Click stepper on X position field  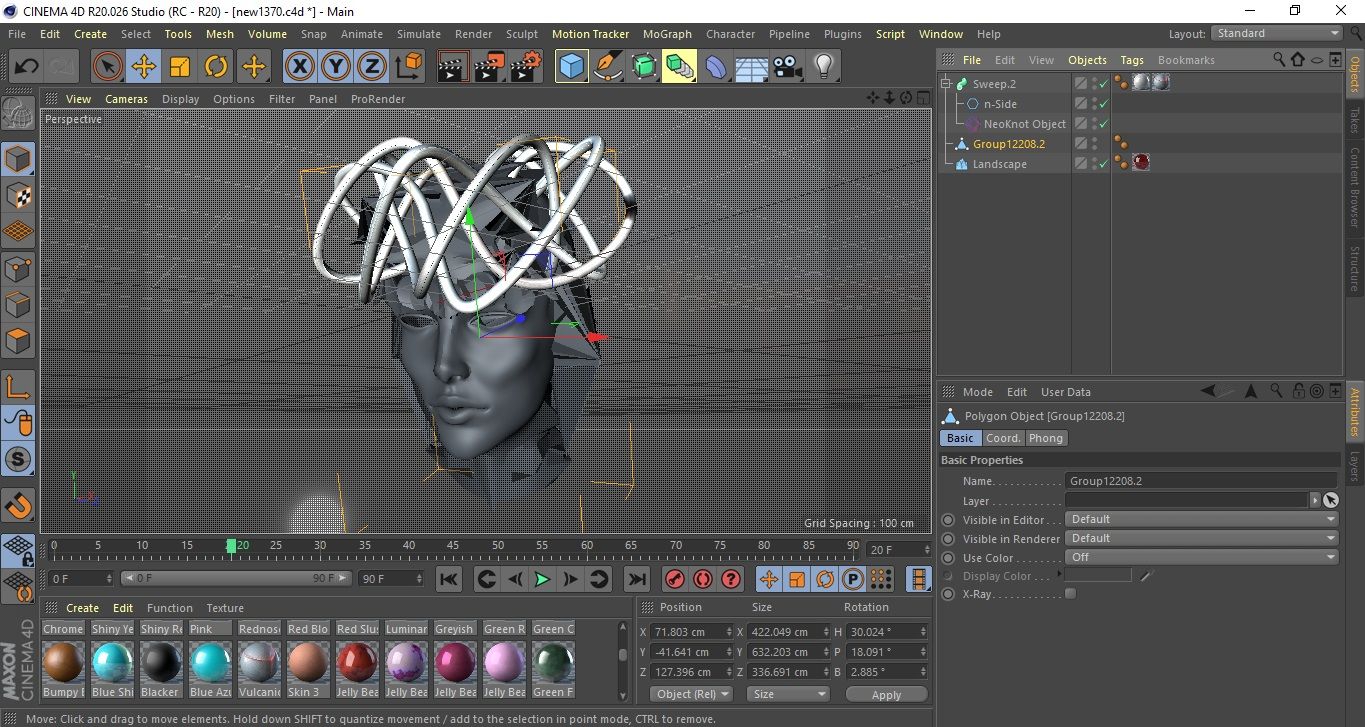click(x=727, y=632)
